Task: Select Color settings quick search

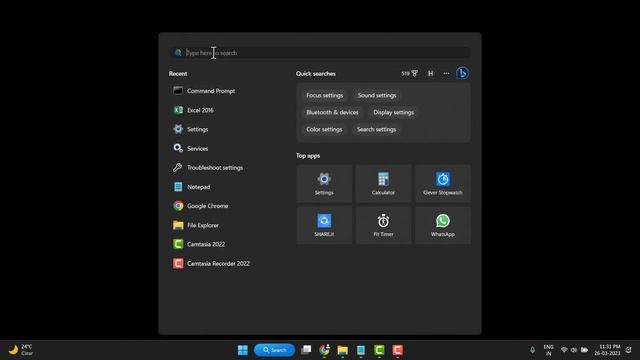Action: tap(324, 129)
